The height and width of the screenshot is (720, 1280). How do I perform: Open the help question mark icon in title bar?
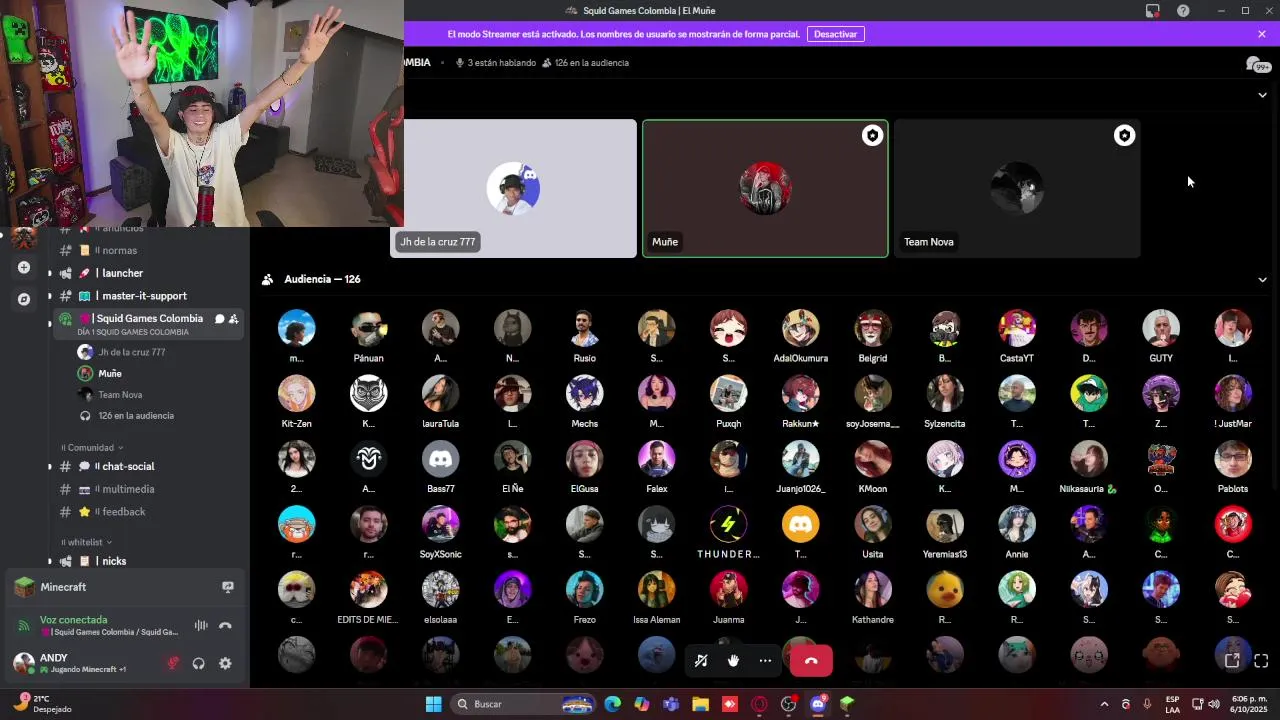(1183, 10)
